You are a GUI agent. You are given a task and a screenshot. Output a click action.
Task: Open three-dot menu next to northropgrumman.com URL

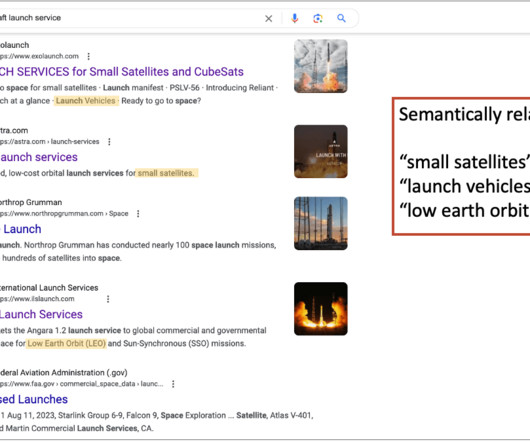(x=138, y=214)
